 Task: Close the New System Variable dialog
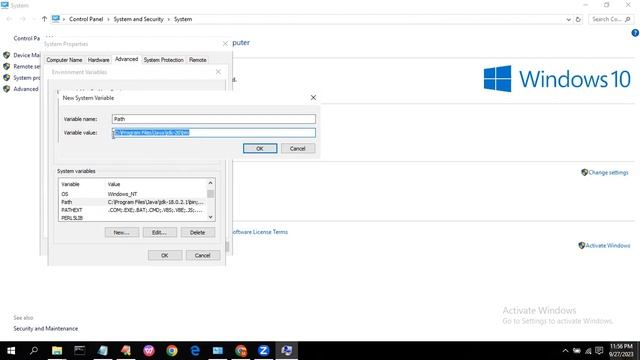[313, 98]
